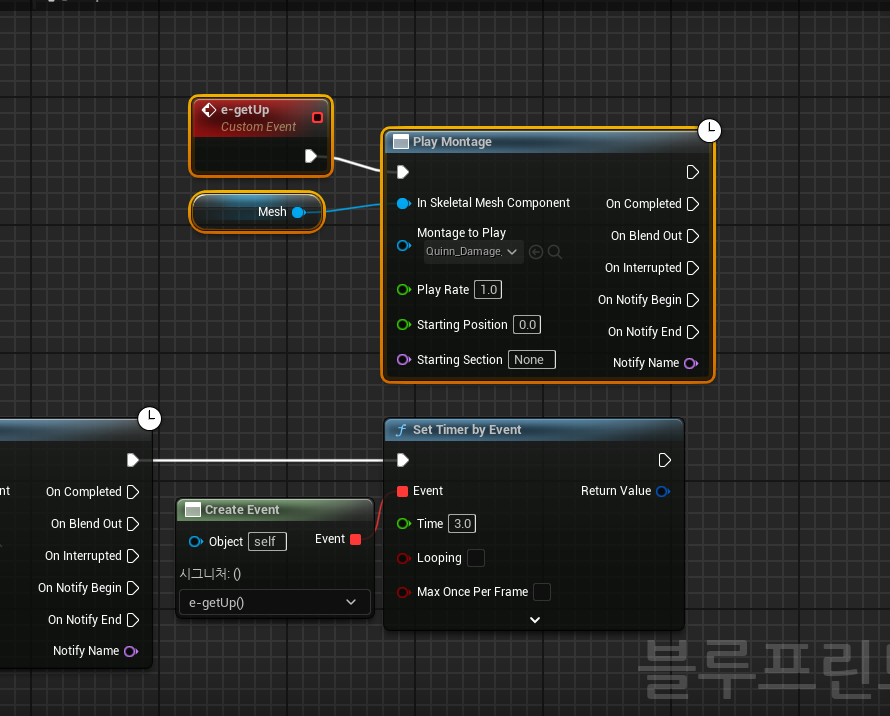Viewport: 890px width, 716px height.
Task: Click the Play Rate value field 1.0
Action: point(488,290)
